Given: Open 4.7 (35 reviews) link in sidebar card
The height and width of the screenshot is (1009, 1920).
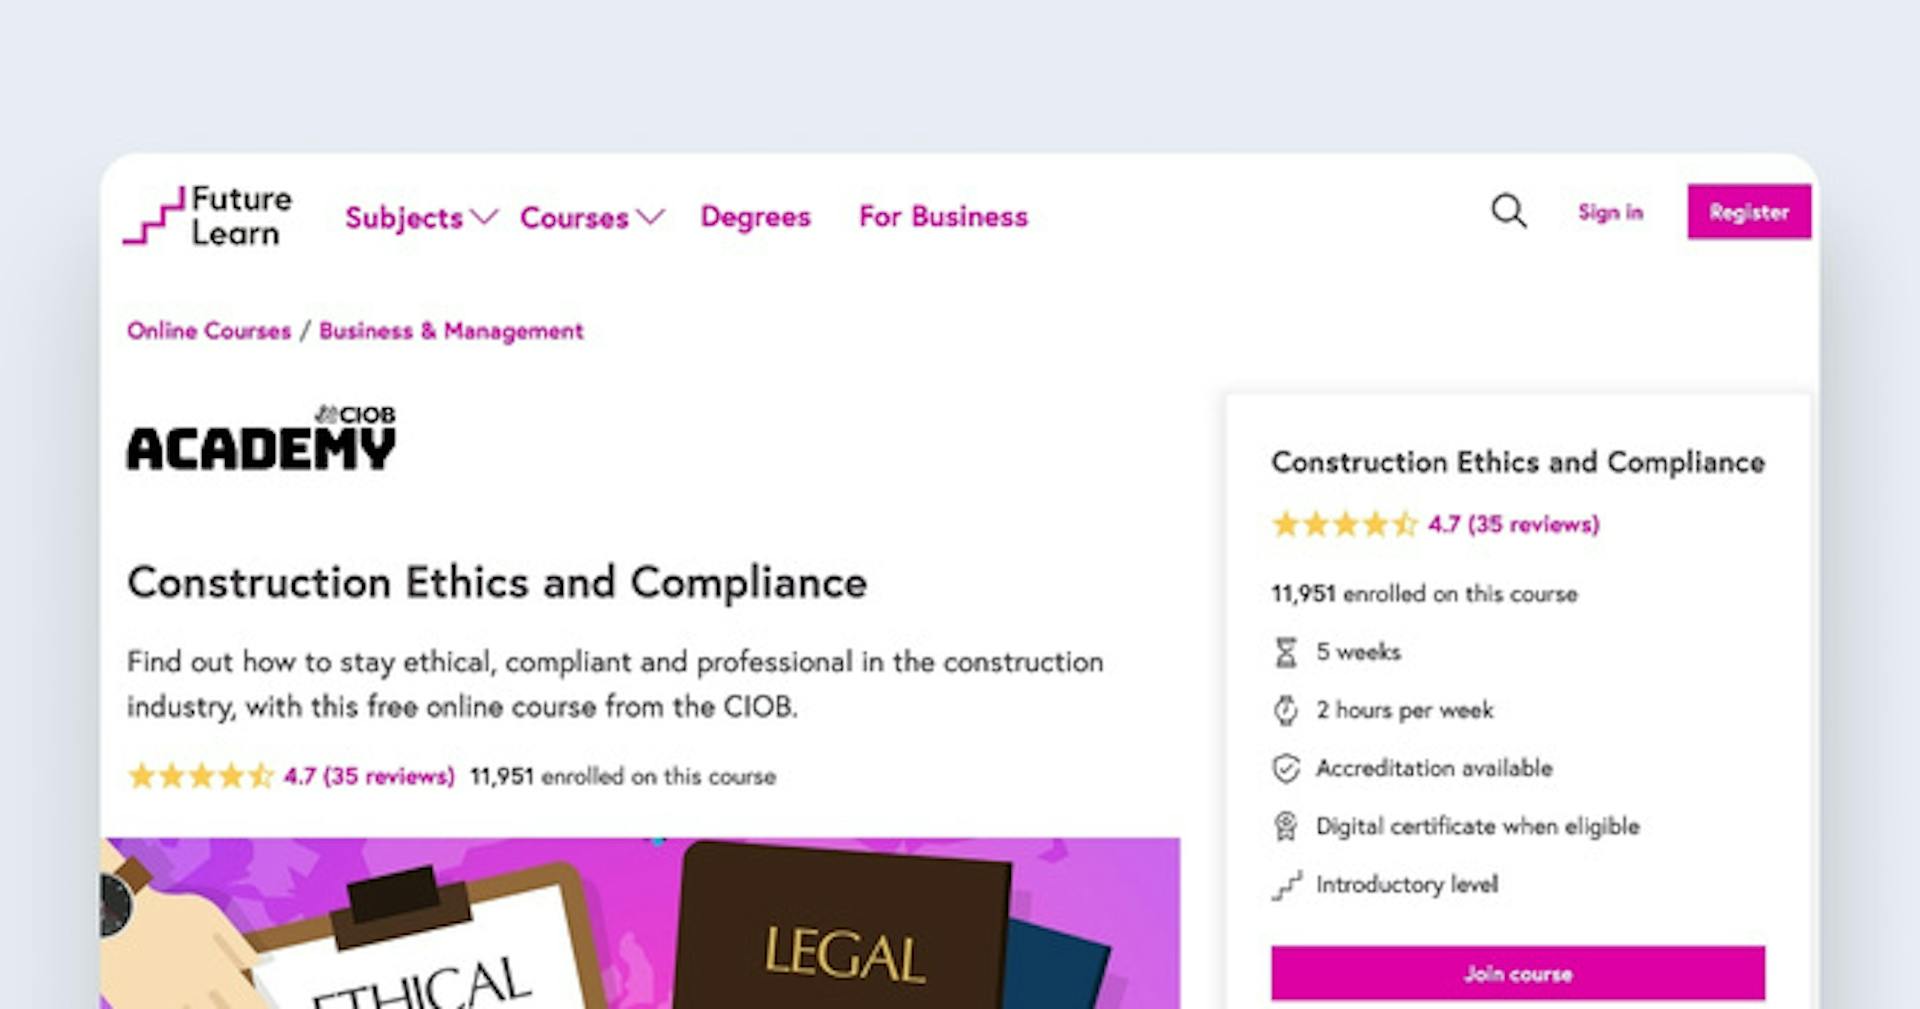Looking at the screenshot, I should [x=1513, y=524].
